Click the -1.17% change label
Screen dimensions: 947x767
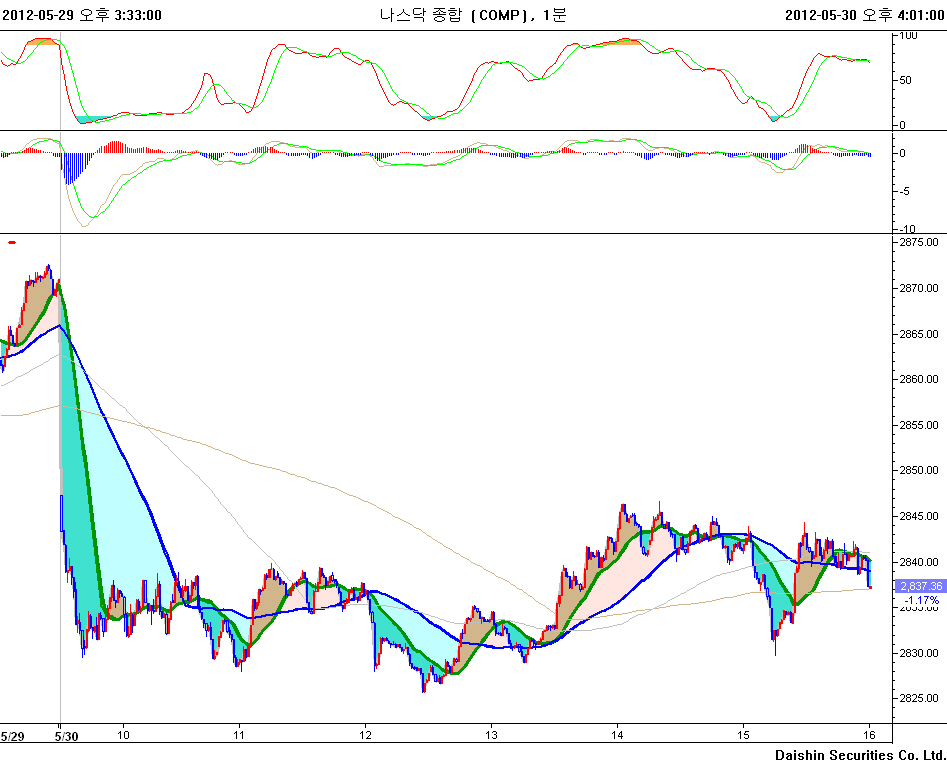pyautogui.click(x=922, y=600)
